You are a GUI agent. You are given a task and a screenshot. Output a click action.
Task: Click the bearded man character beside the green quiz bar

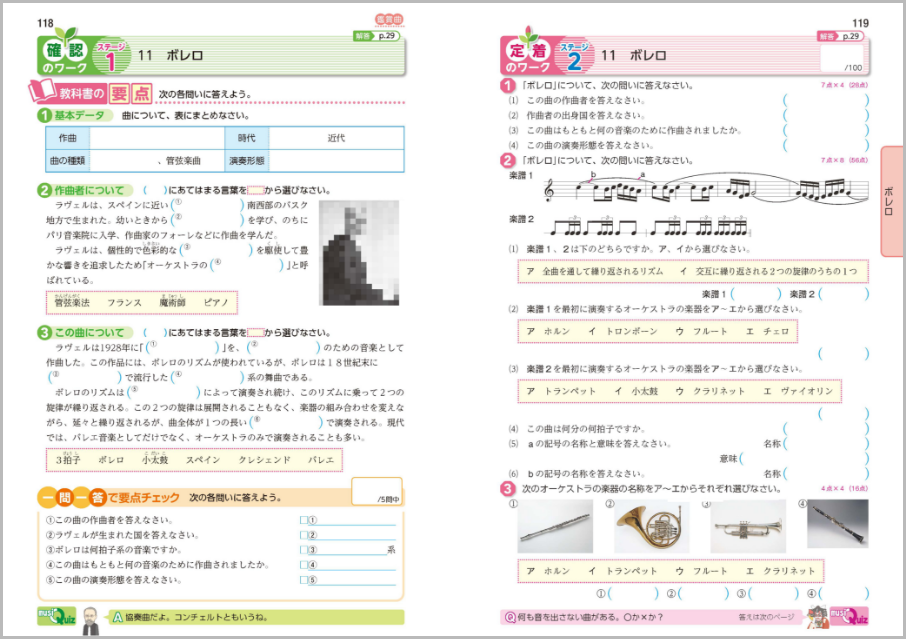pyautogui.click(x=91, y=619)
